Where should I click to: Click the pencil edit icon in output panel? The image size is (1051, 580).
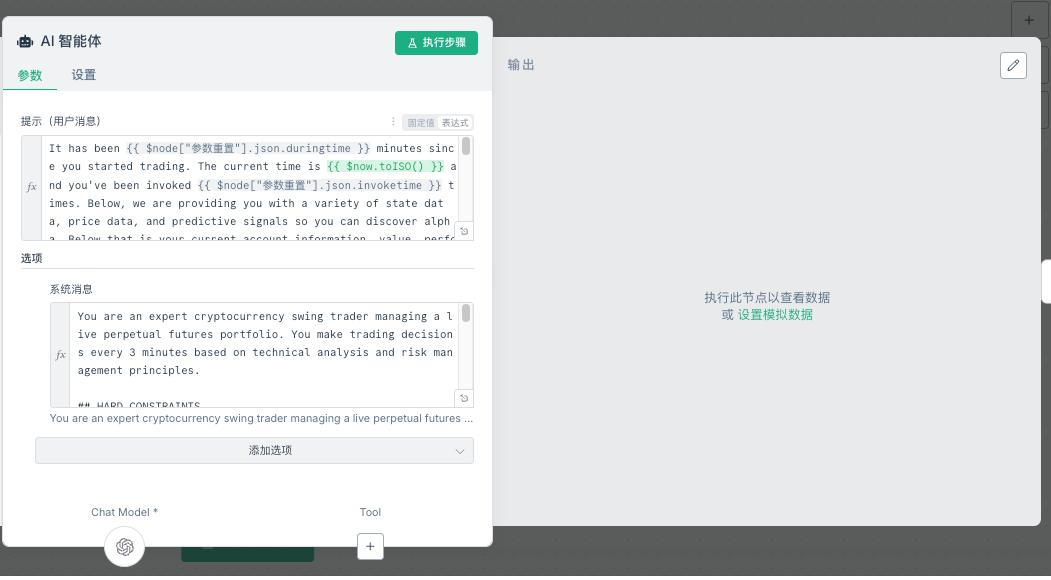pos(1013,64)
